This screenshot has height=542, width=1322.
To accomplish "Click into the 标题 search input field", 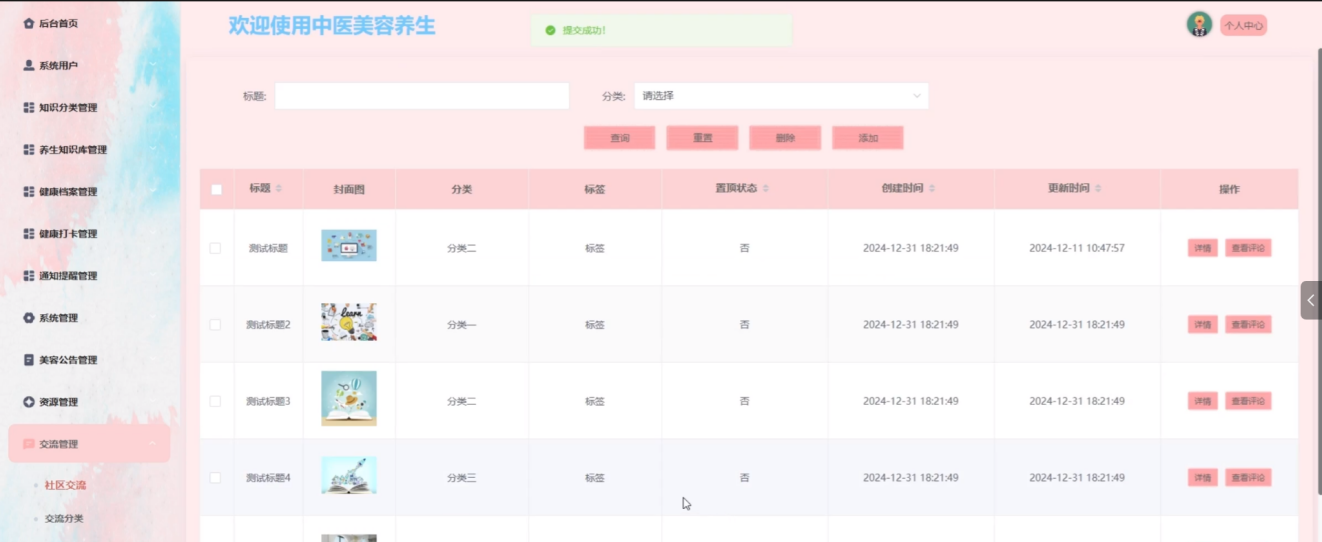I will (x=422, y=96).
